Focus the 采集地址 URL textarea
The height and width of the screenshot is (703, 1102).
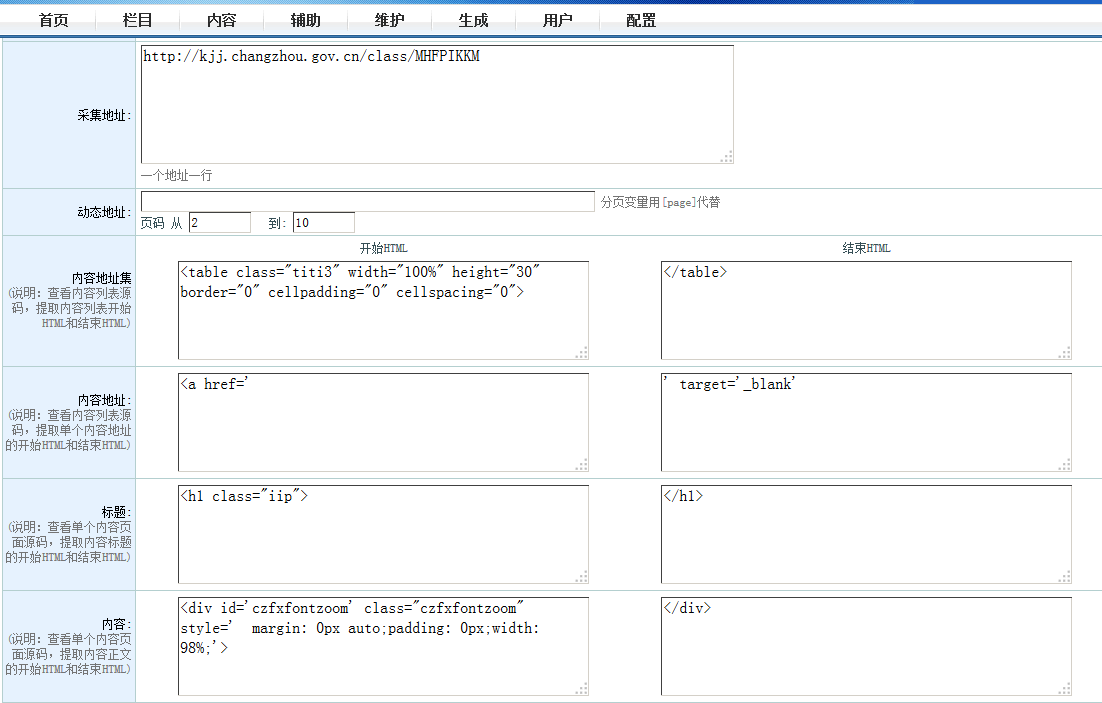pyautogui.click(x=437, y=104)
